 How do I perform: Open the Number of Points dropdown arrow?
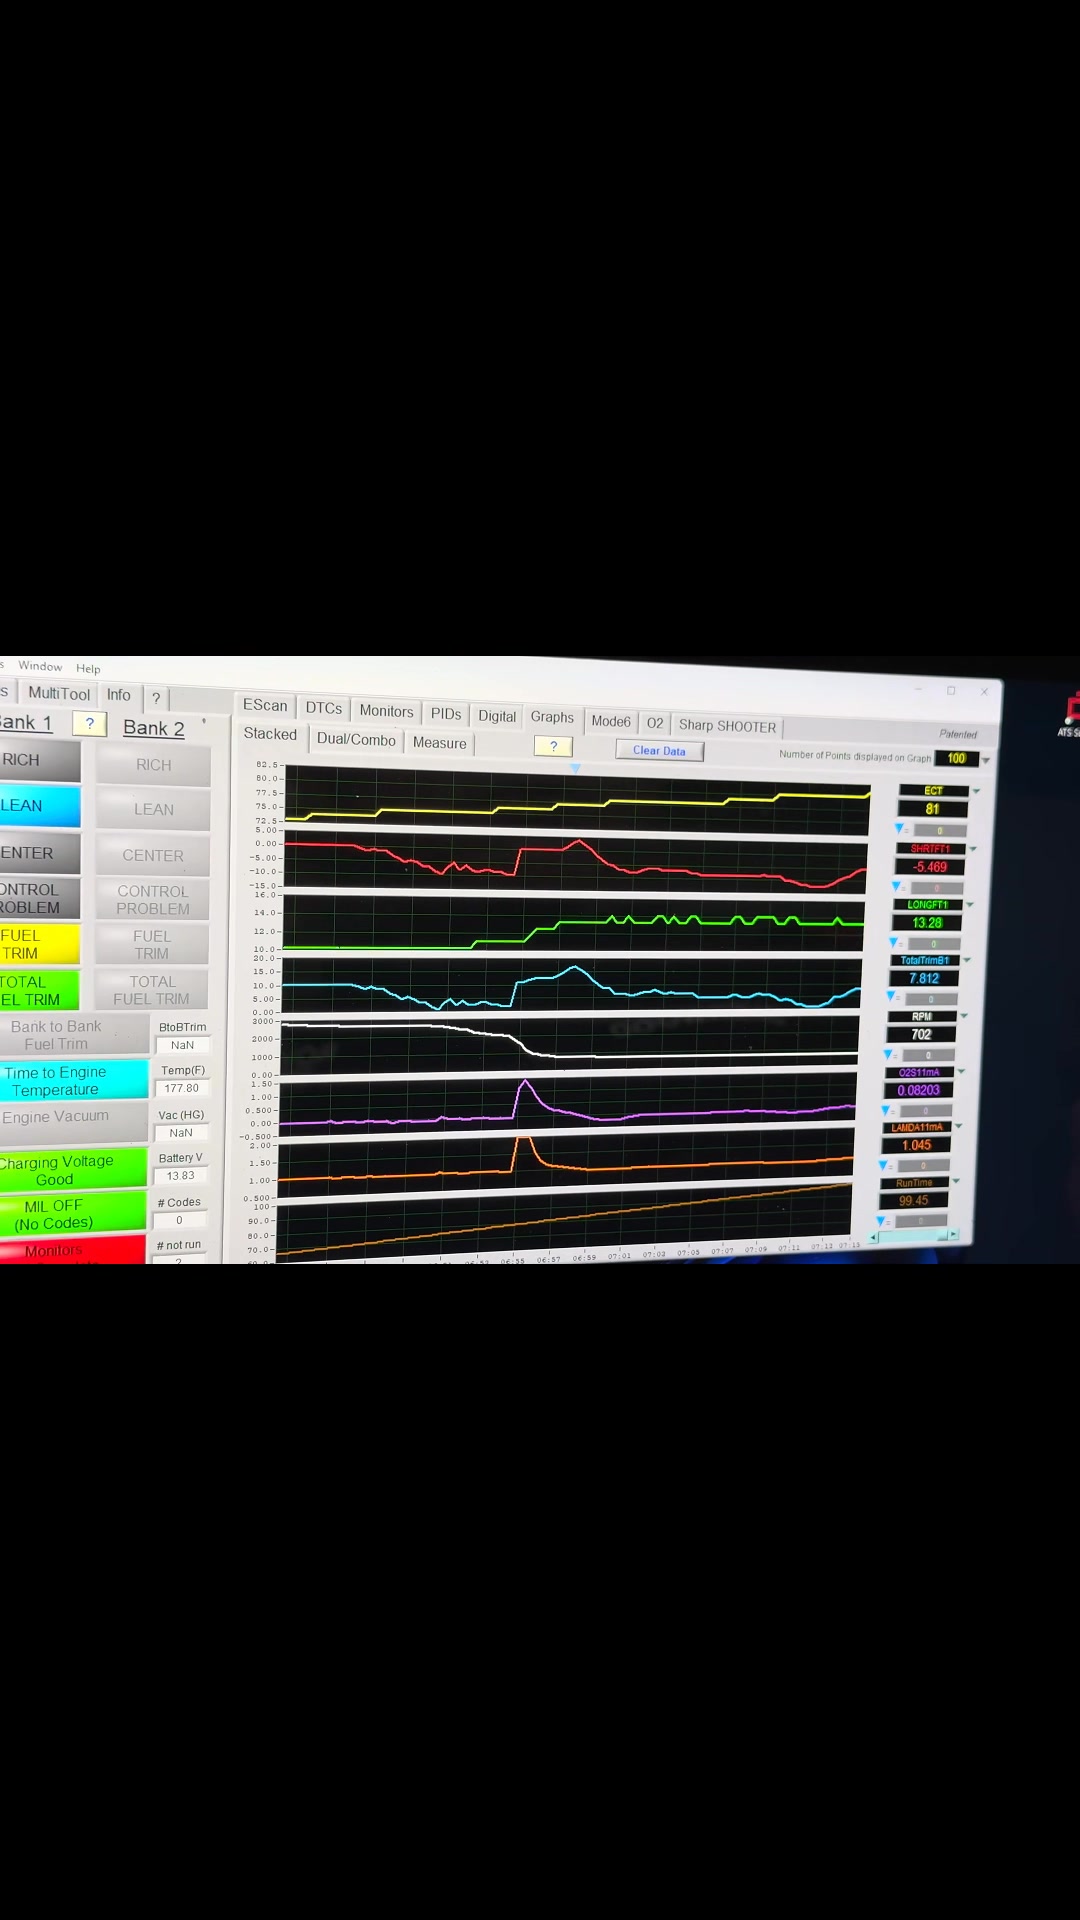pyautogui.click(x=986, y=760)
